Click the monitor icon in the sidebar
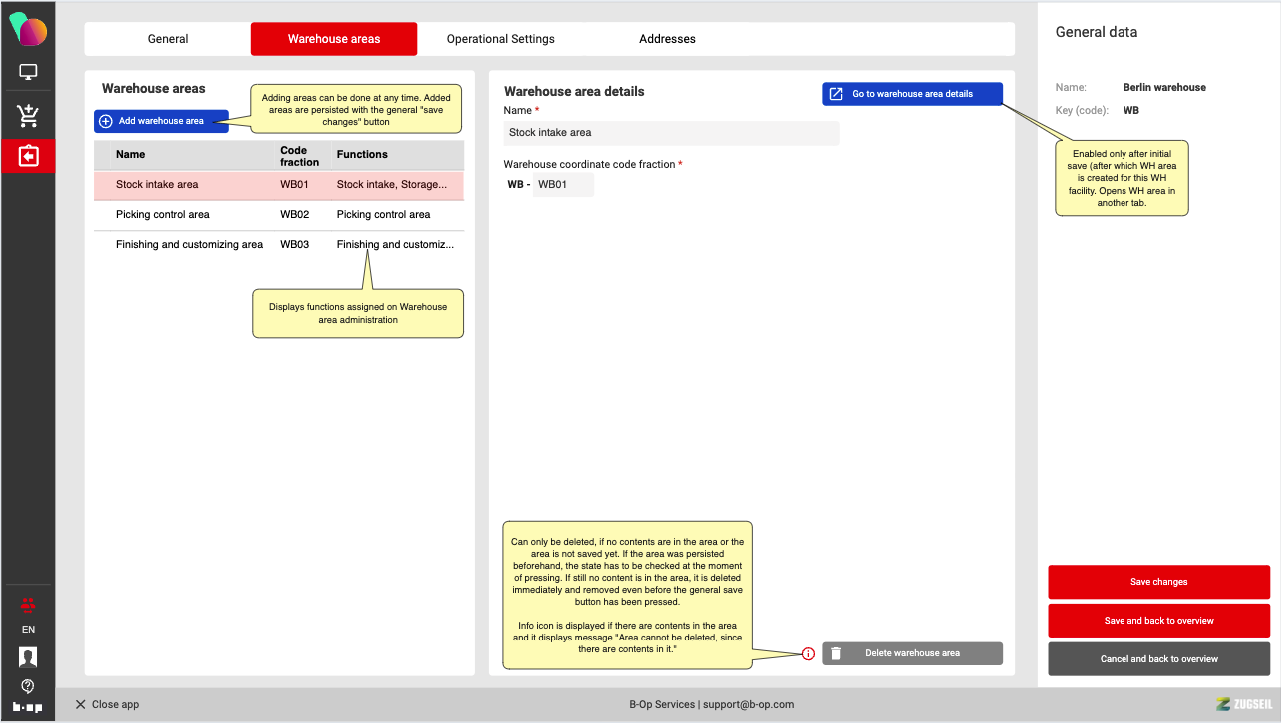 (28, 72)
